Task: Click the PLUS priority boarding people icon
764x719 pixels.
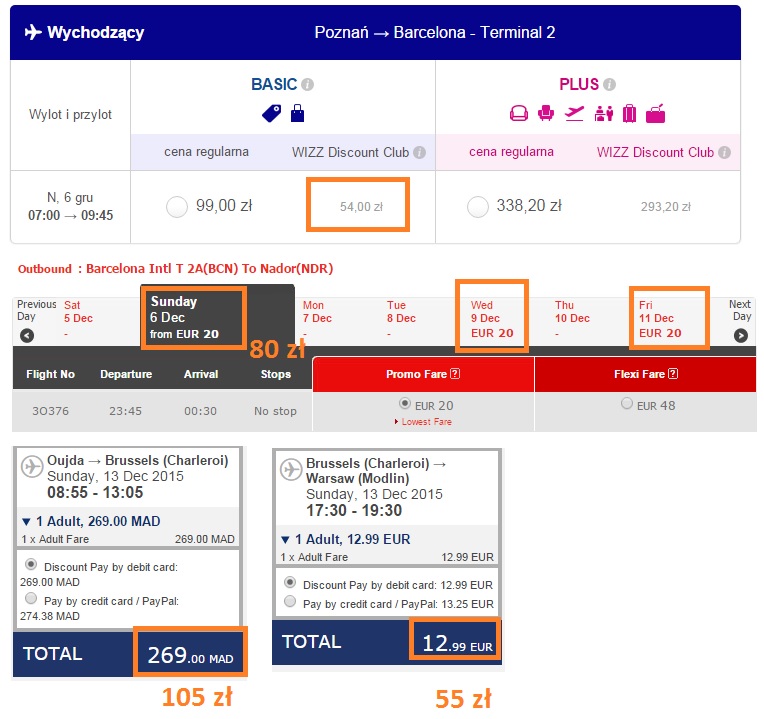Action: [x=604, y=114]
